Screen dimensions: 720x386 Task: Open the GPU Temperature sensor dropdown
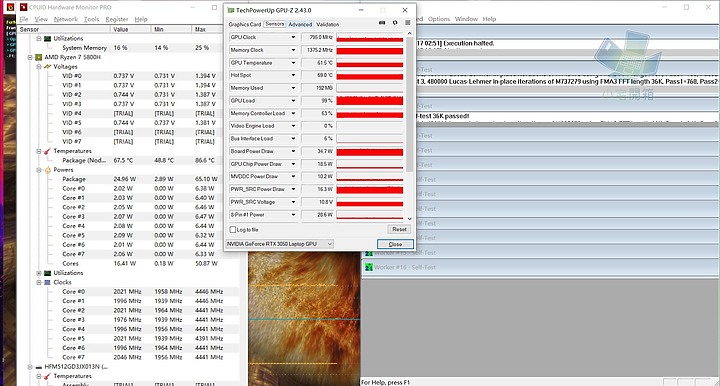(293, 62)
